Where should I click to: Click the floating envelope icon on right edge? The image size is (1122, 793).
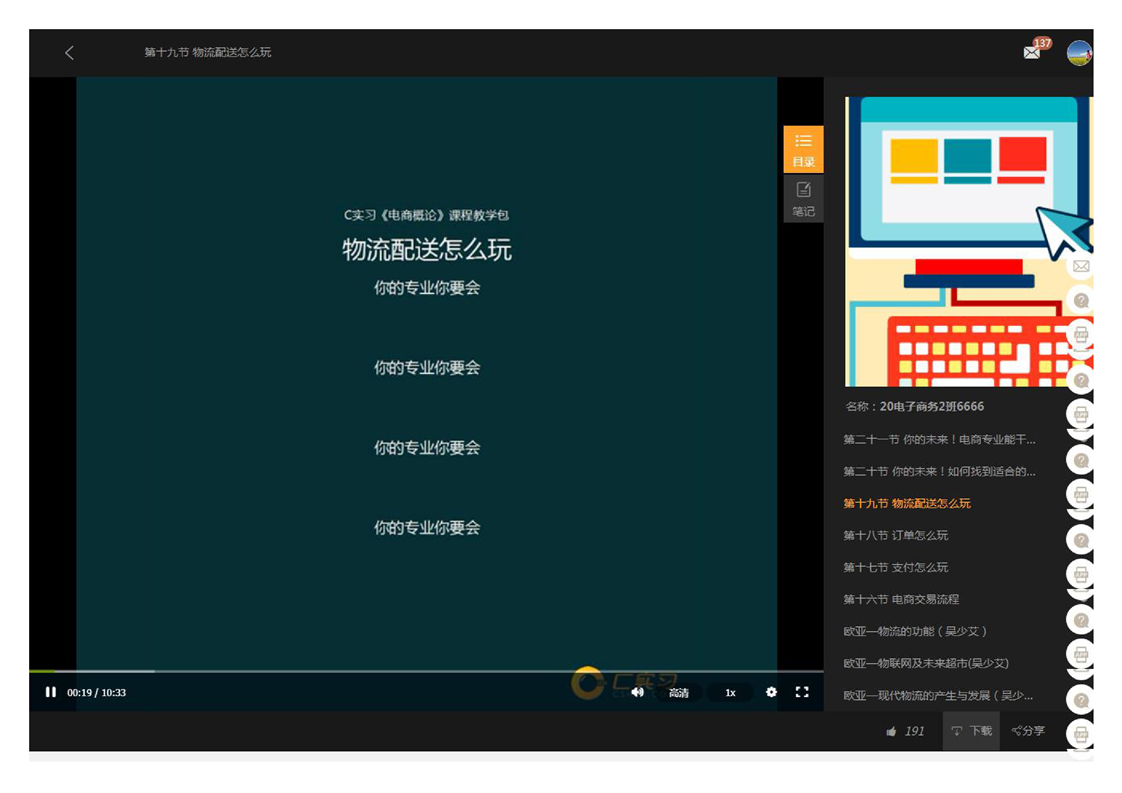coord(1081,267)
